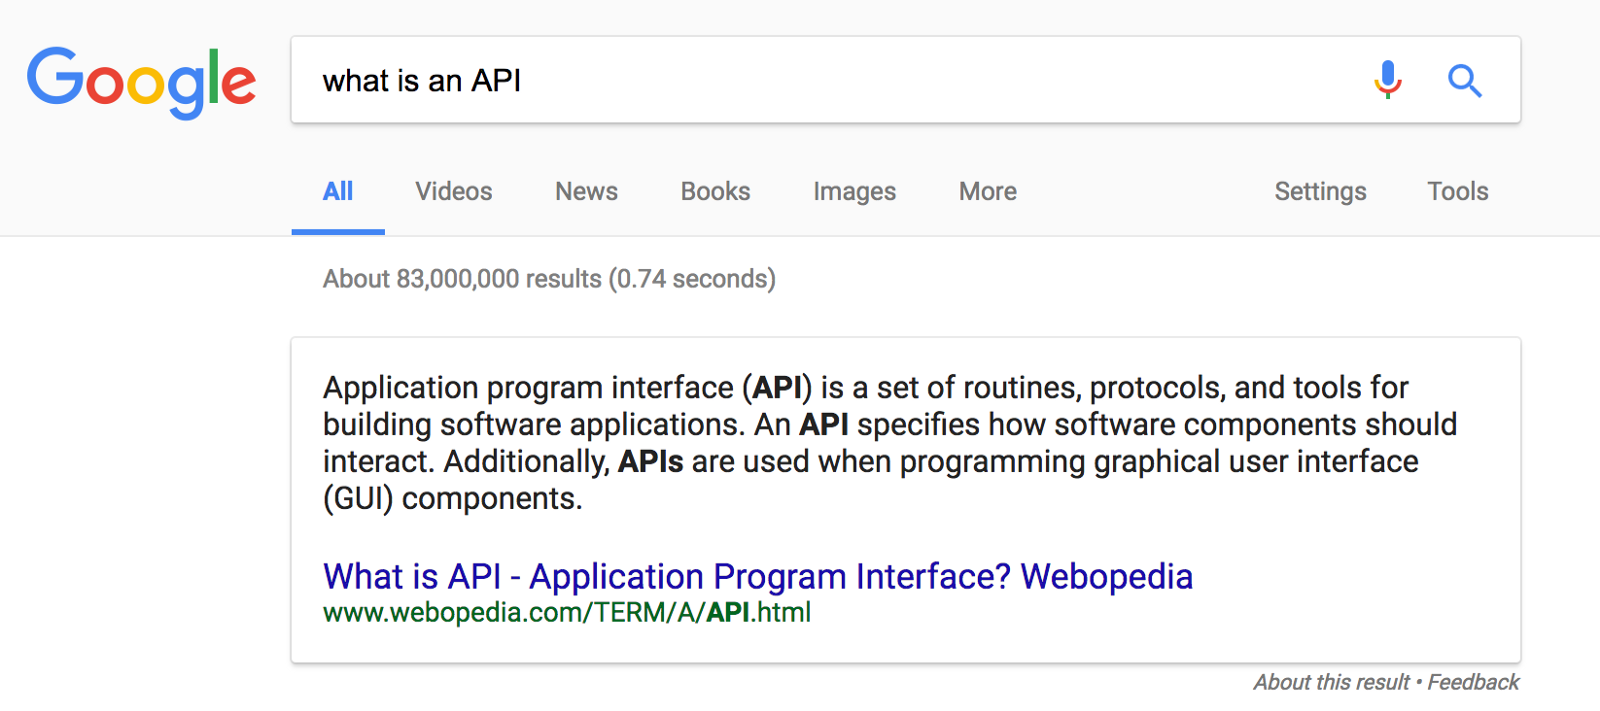Switch to the Videos tab
This screenshot has height=711, width=1600.
[454, 191]
